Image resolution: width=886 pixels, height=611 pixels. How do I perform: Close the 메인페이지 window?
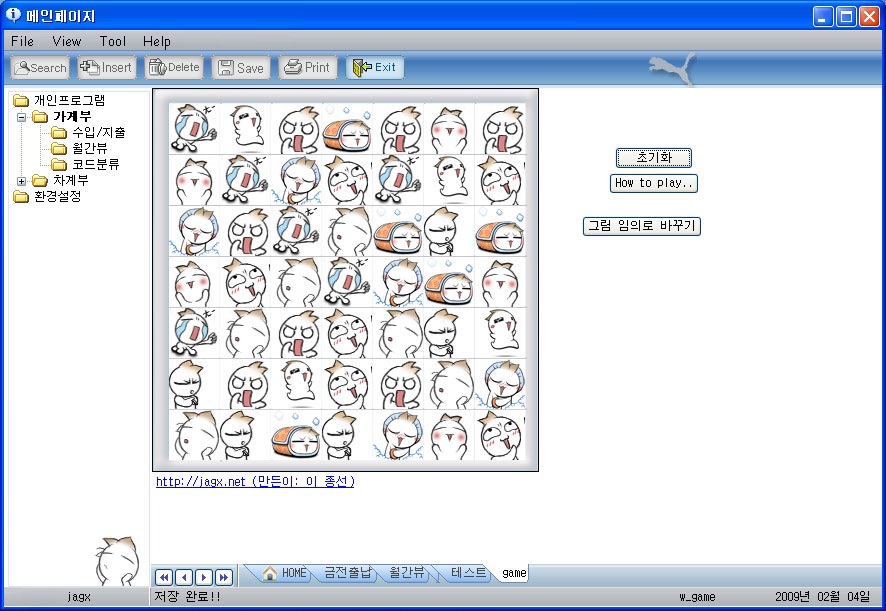869,17
